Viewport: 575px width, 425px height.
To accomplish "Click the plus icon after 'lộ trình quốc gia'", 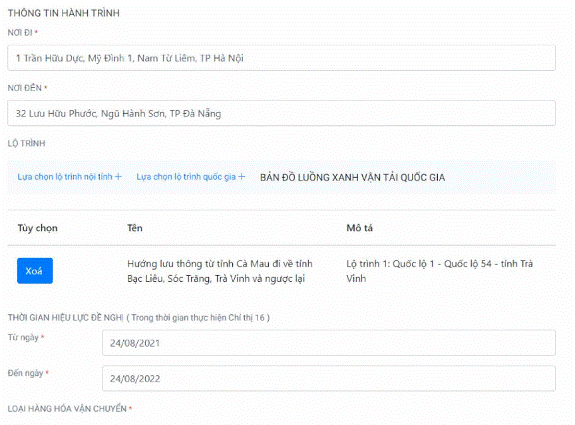I will pos(241,177).
